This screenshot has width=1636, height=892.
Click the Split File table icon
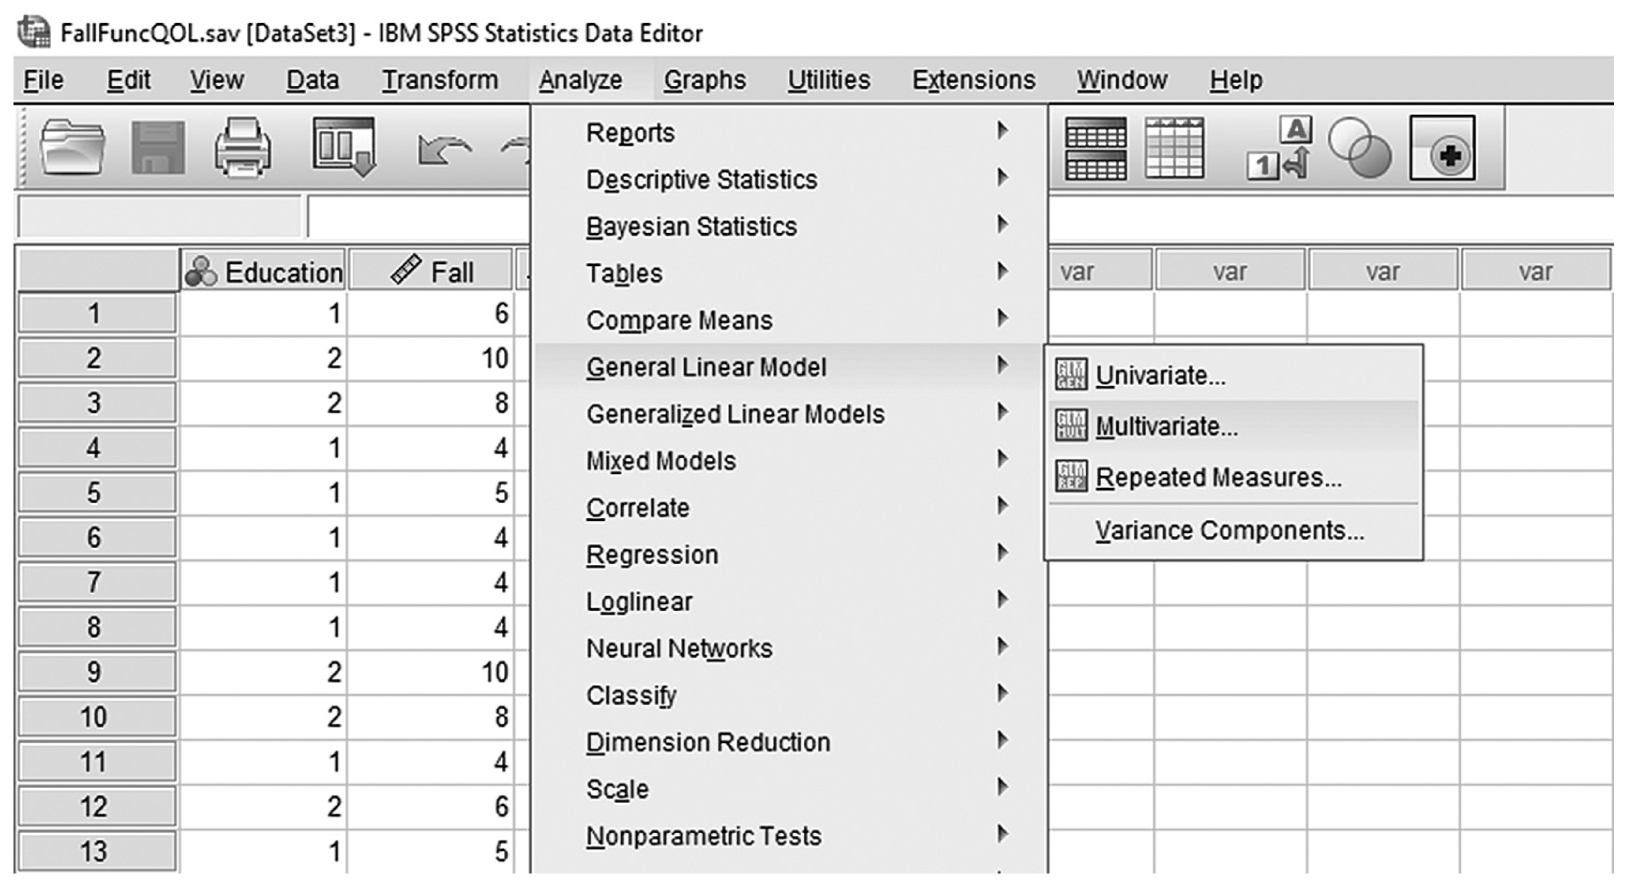click(1095, 149)
